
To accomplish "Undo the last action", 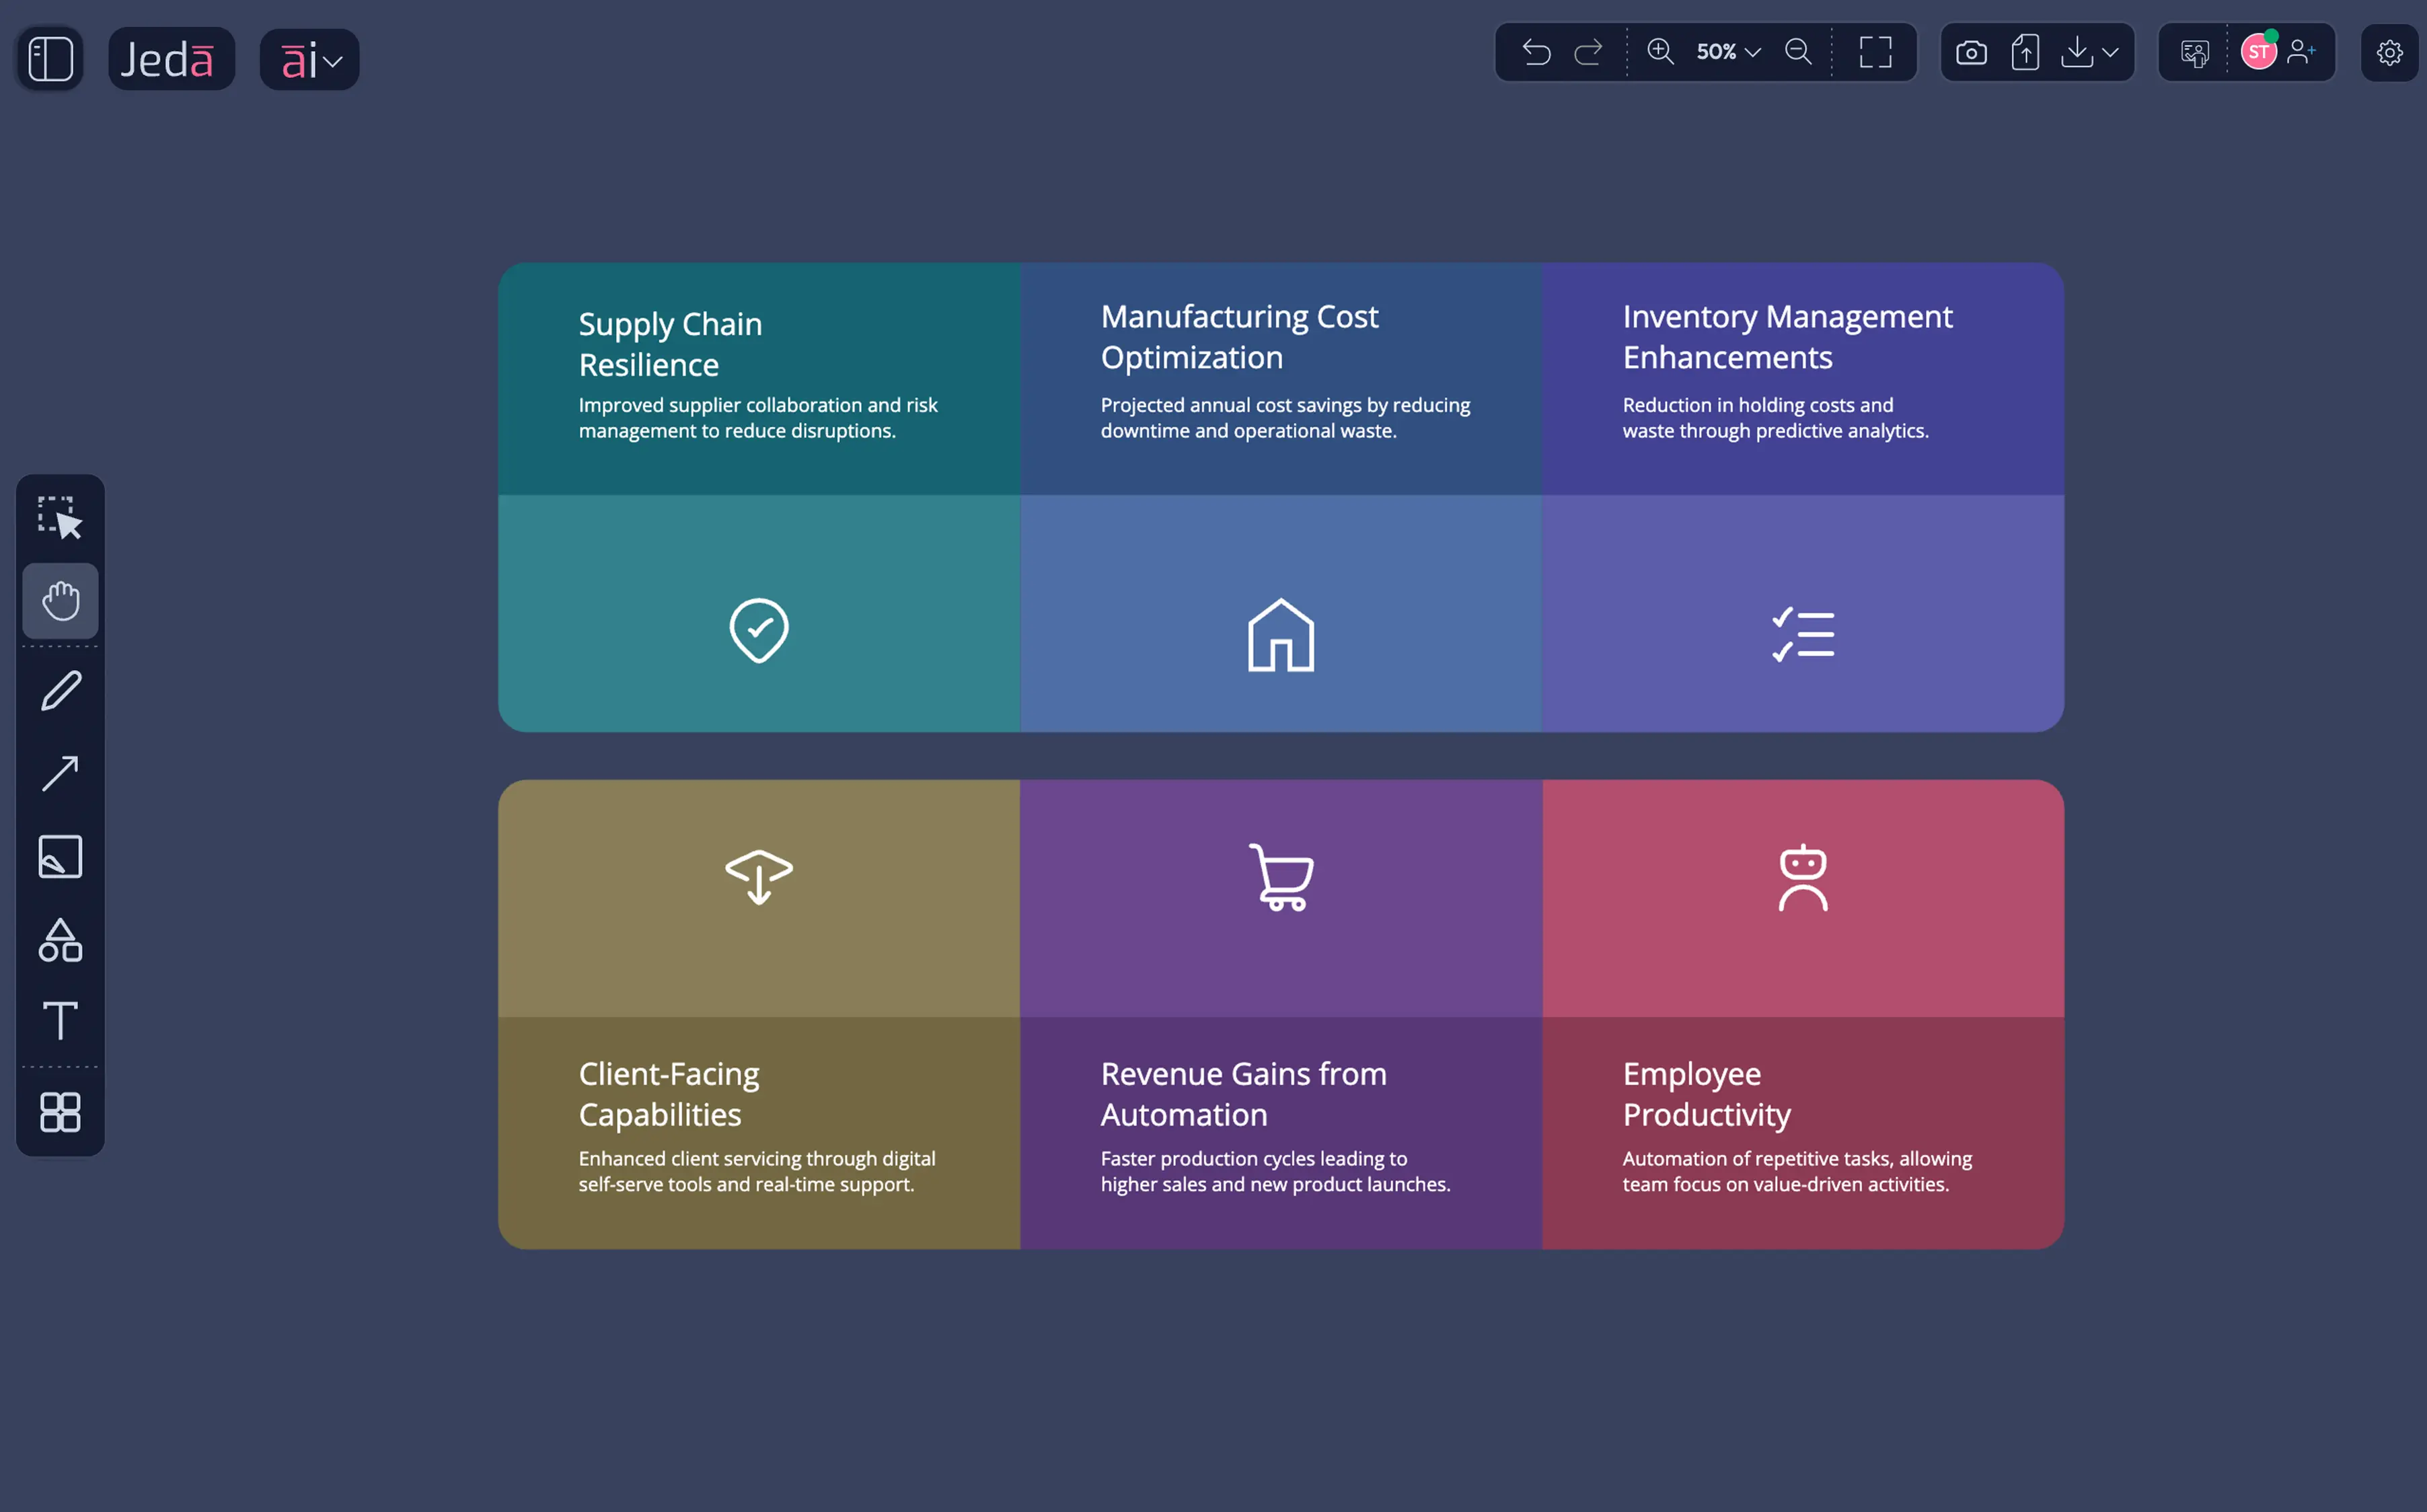I will pos(1536,52).
